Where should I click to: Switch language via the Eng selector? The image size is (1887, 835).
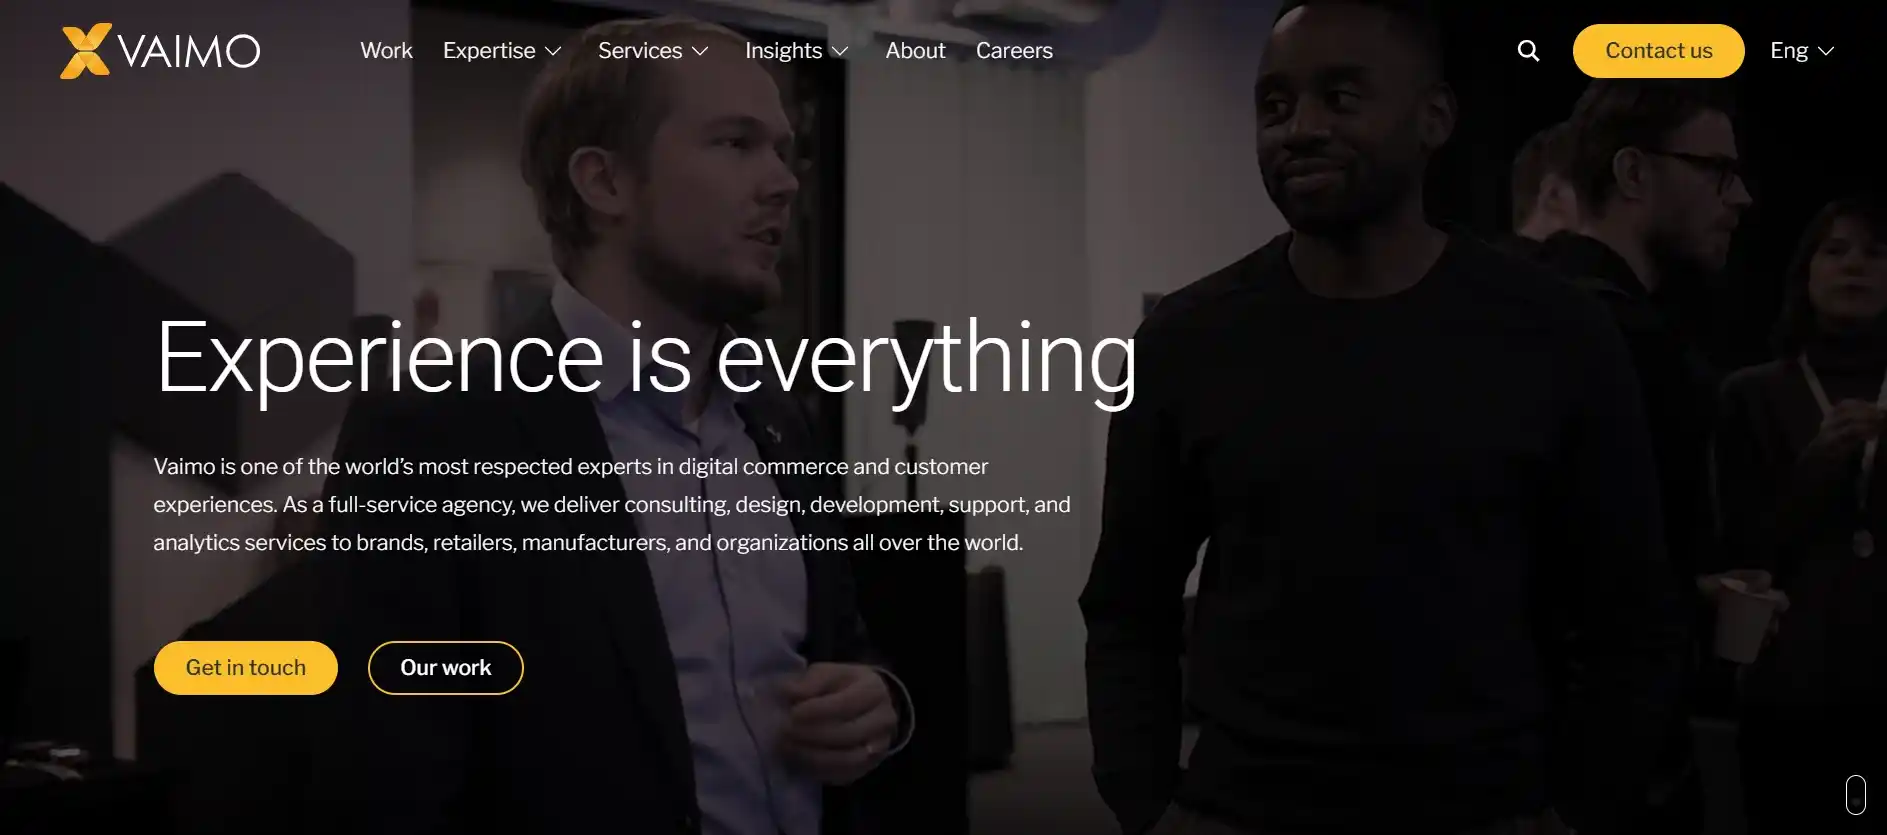pyautogui.click(x=1802, y=51)
